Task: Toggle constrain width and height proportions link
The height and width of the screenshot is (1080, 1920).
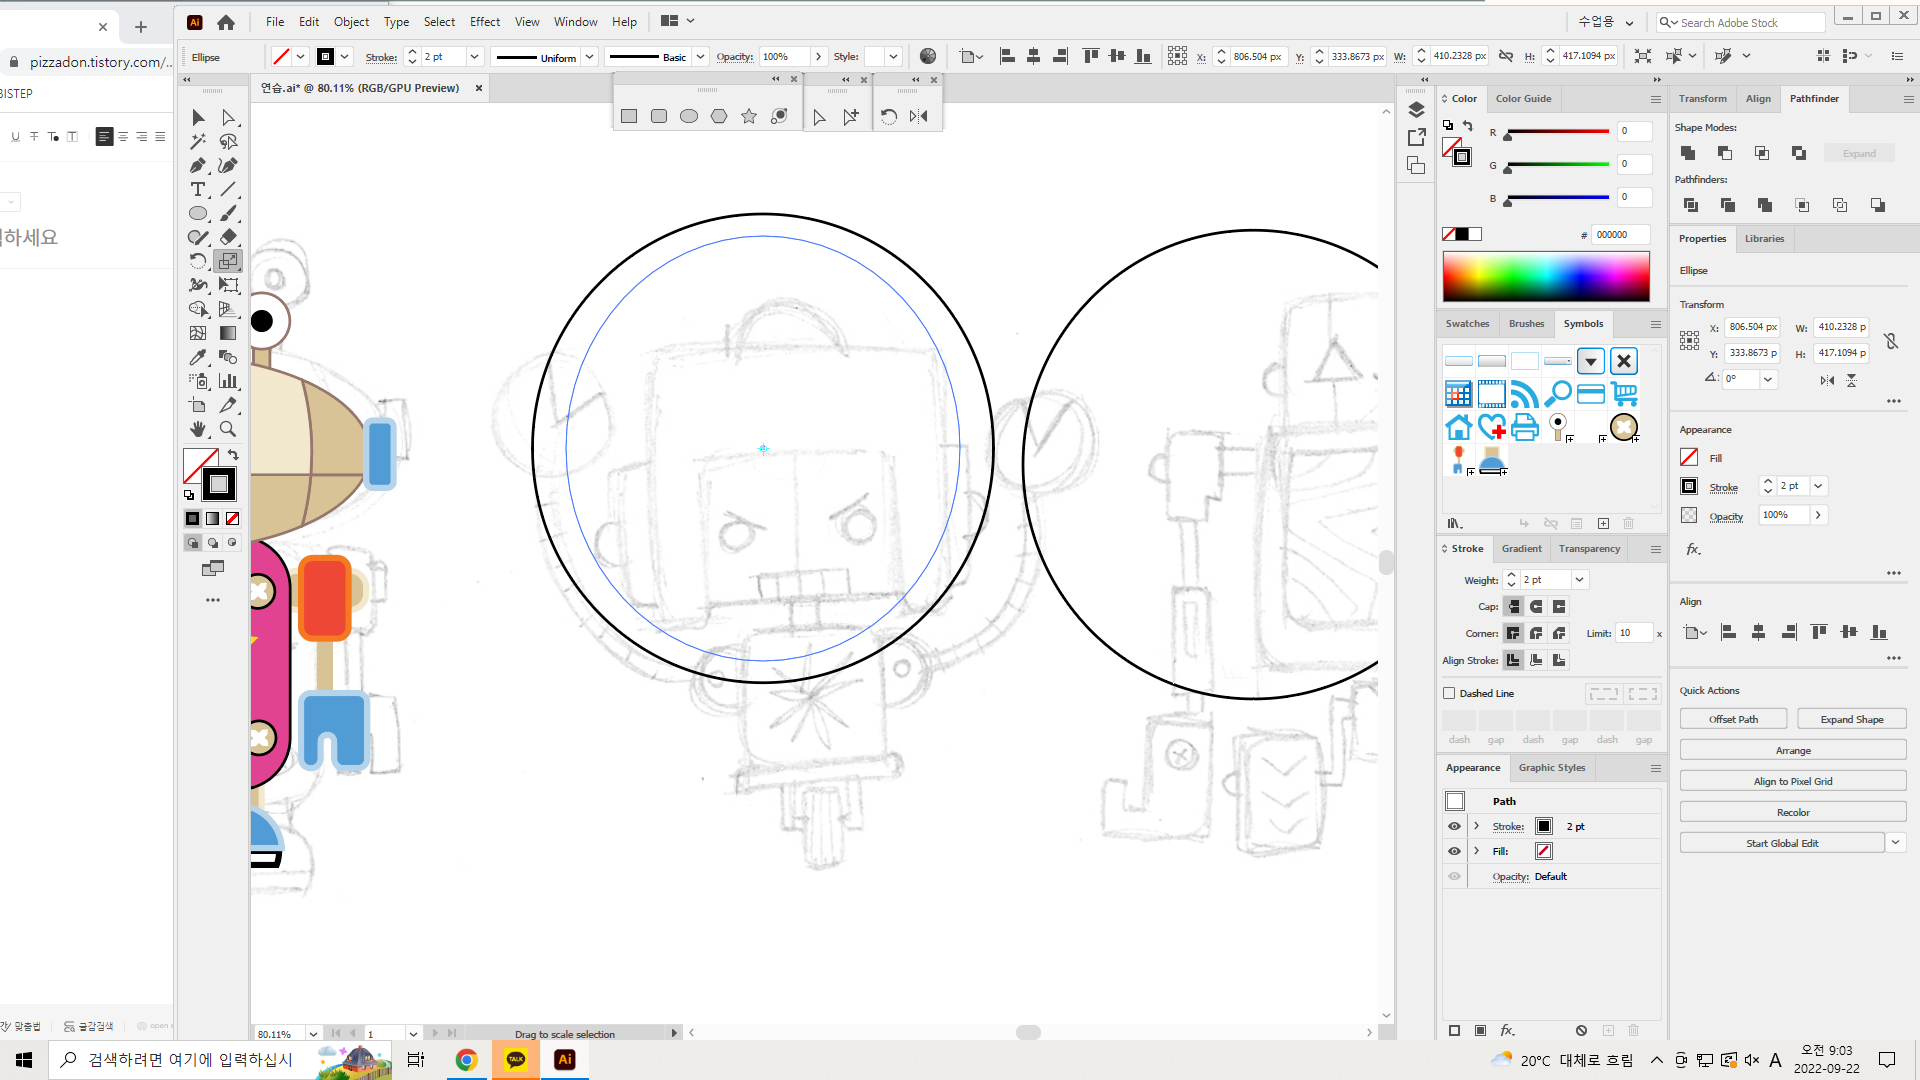Action: [1891, 341]
